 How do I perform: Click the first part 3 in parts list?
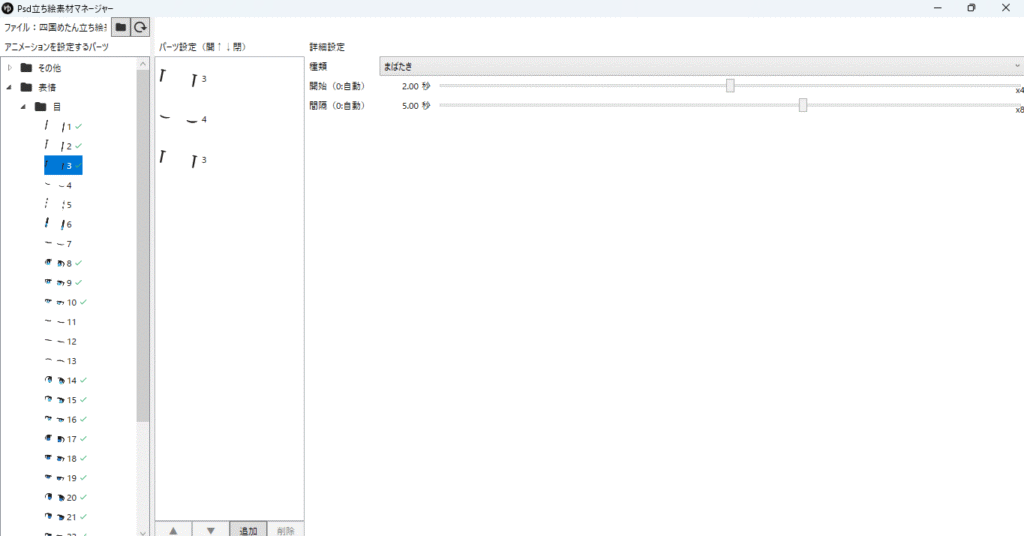click(183, 77)
